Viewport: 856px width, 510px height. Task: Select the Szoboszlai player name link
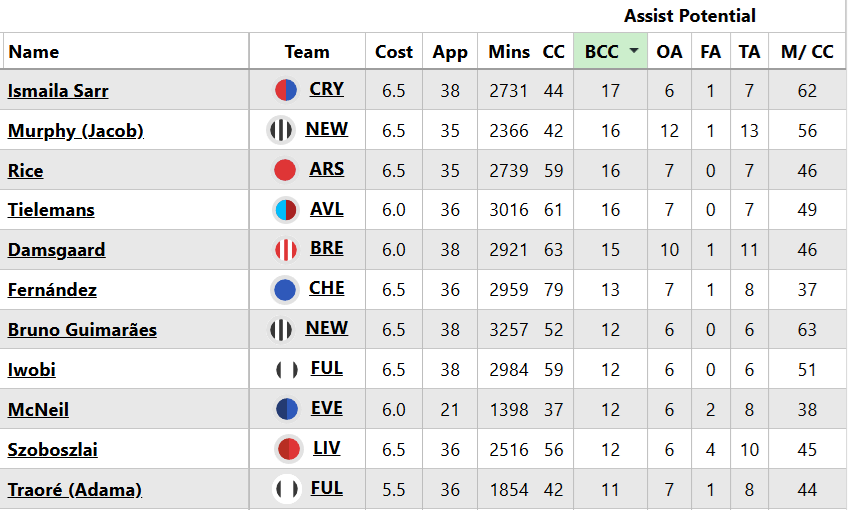(53, 450)
